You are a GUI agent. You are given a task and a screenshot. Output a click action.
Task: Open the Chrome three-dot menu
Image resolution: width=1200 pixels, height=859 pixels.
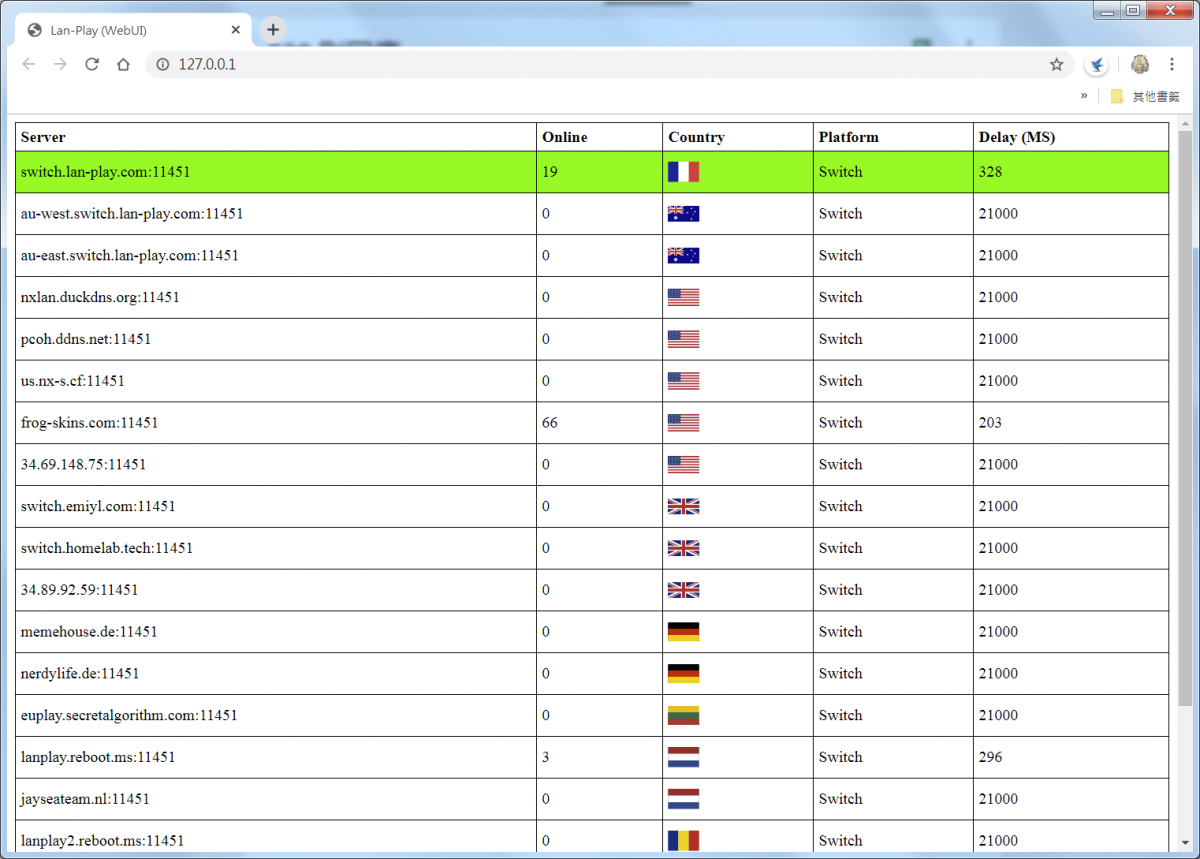(x=1172, y=64)
